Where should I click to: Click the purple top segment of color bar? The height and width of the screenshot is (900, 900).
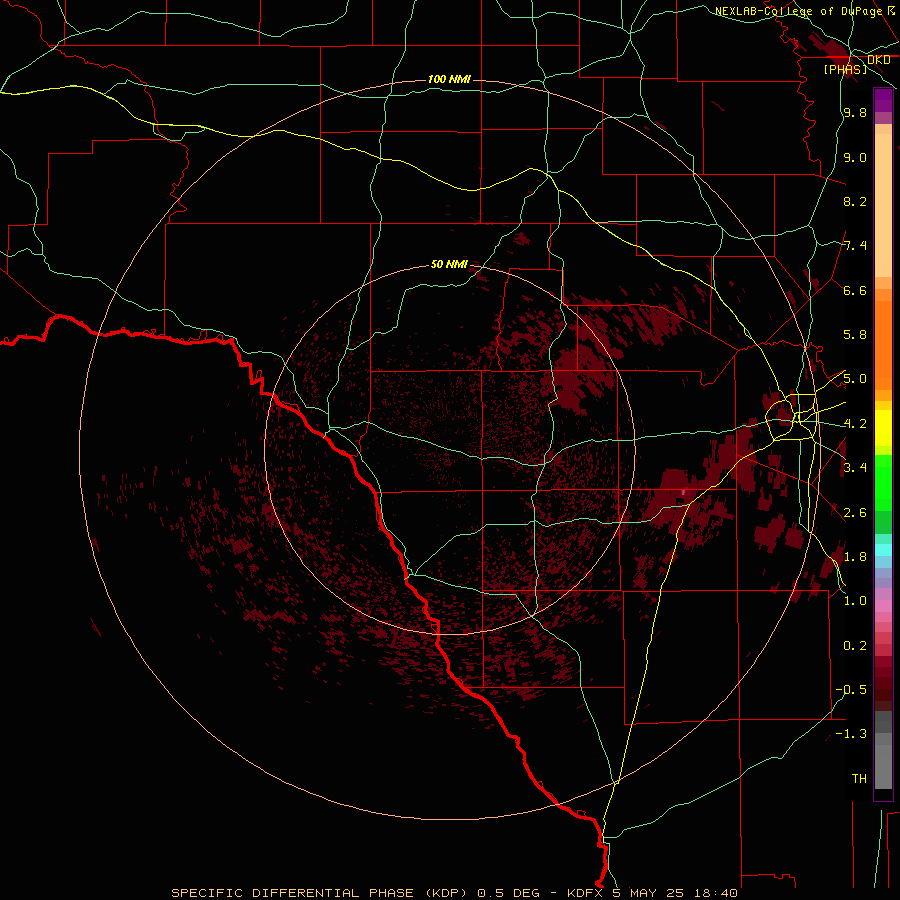click(883, 101)
